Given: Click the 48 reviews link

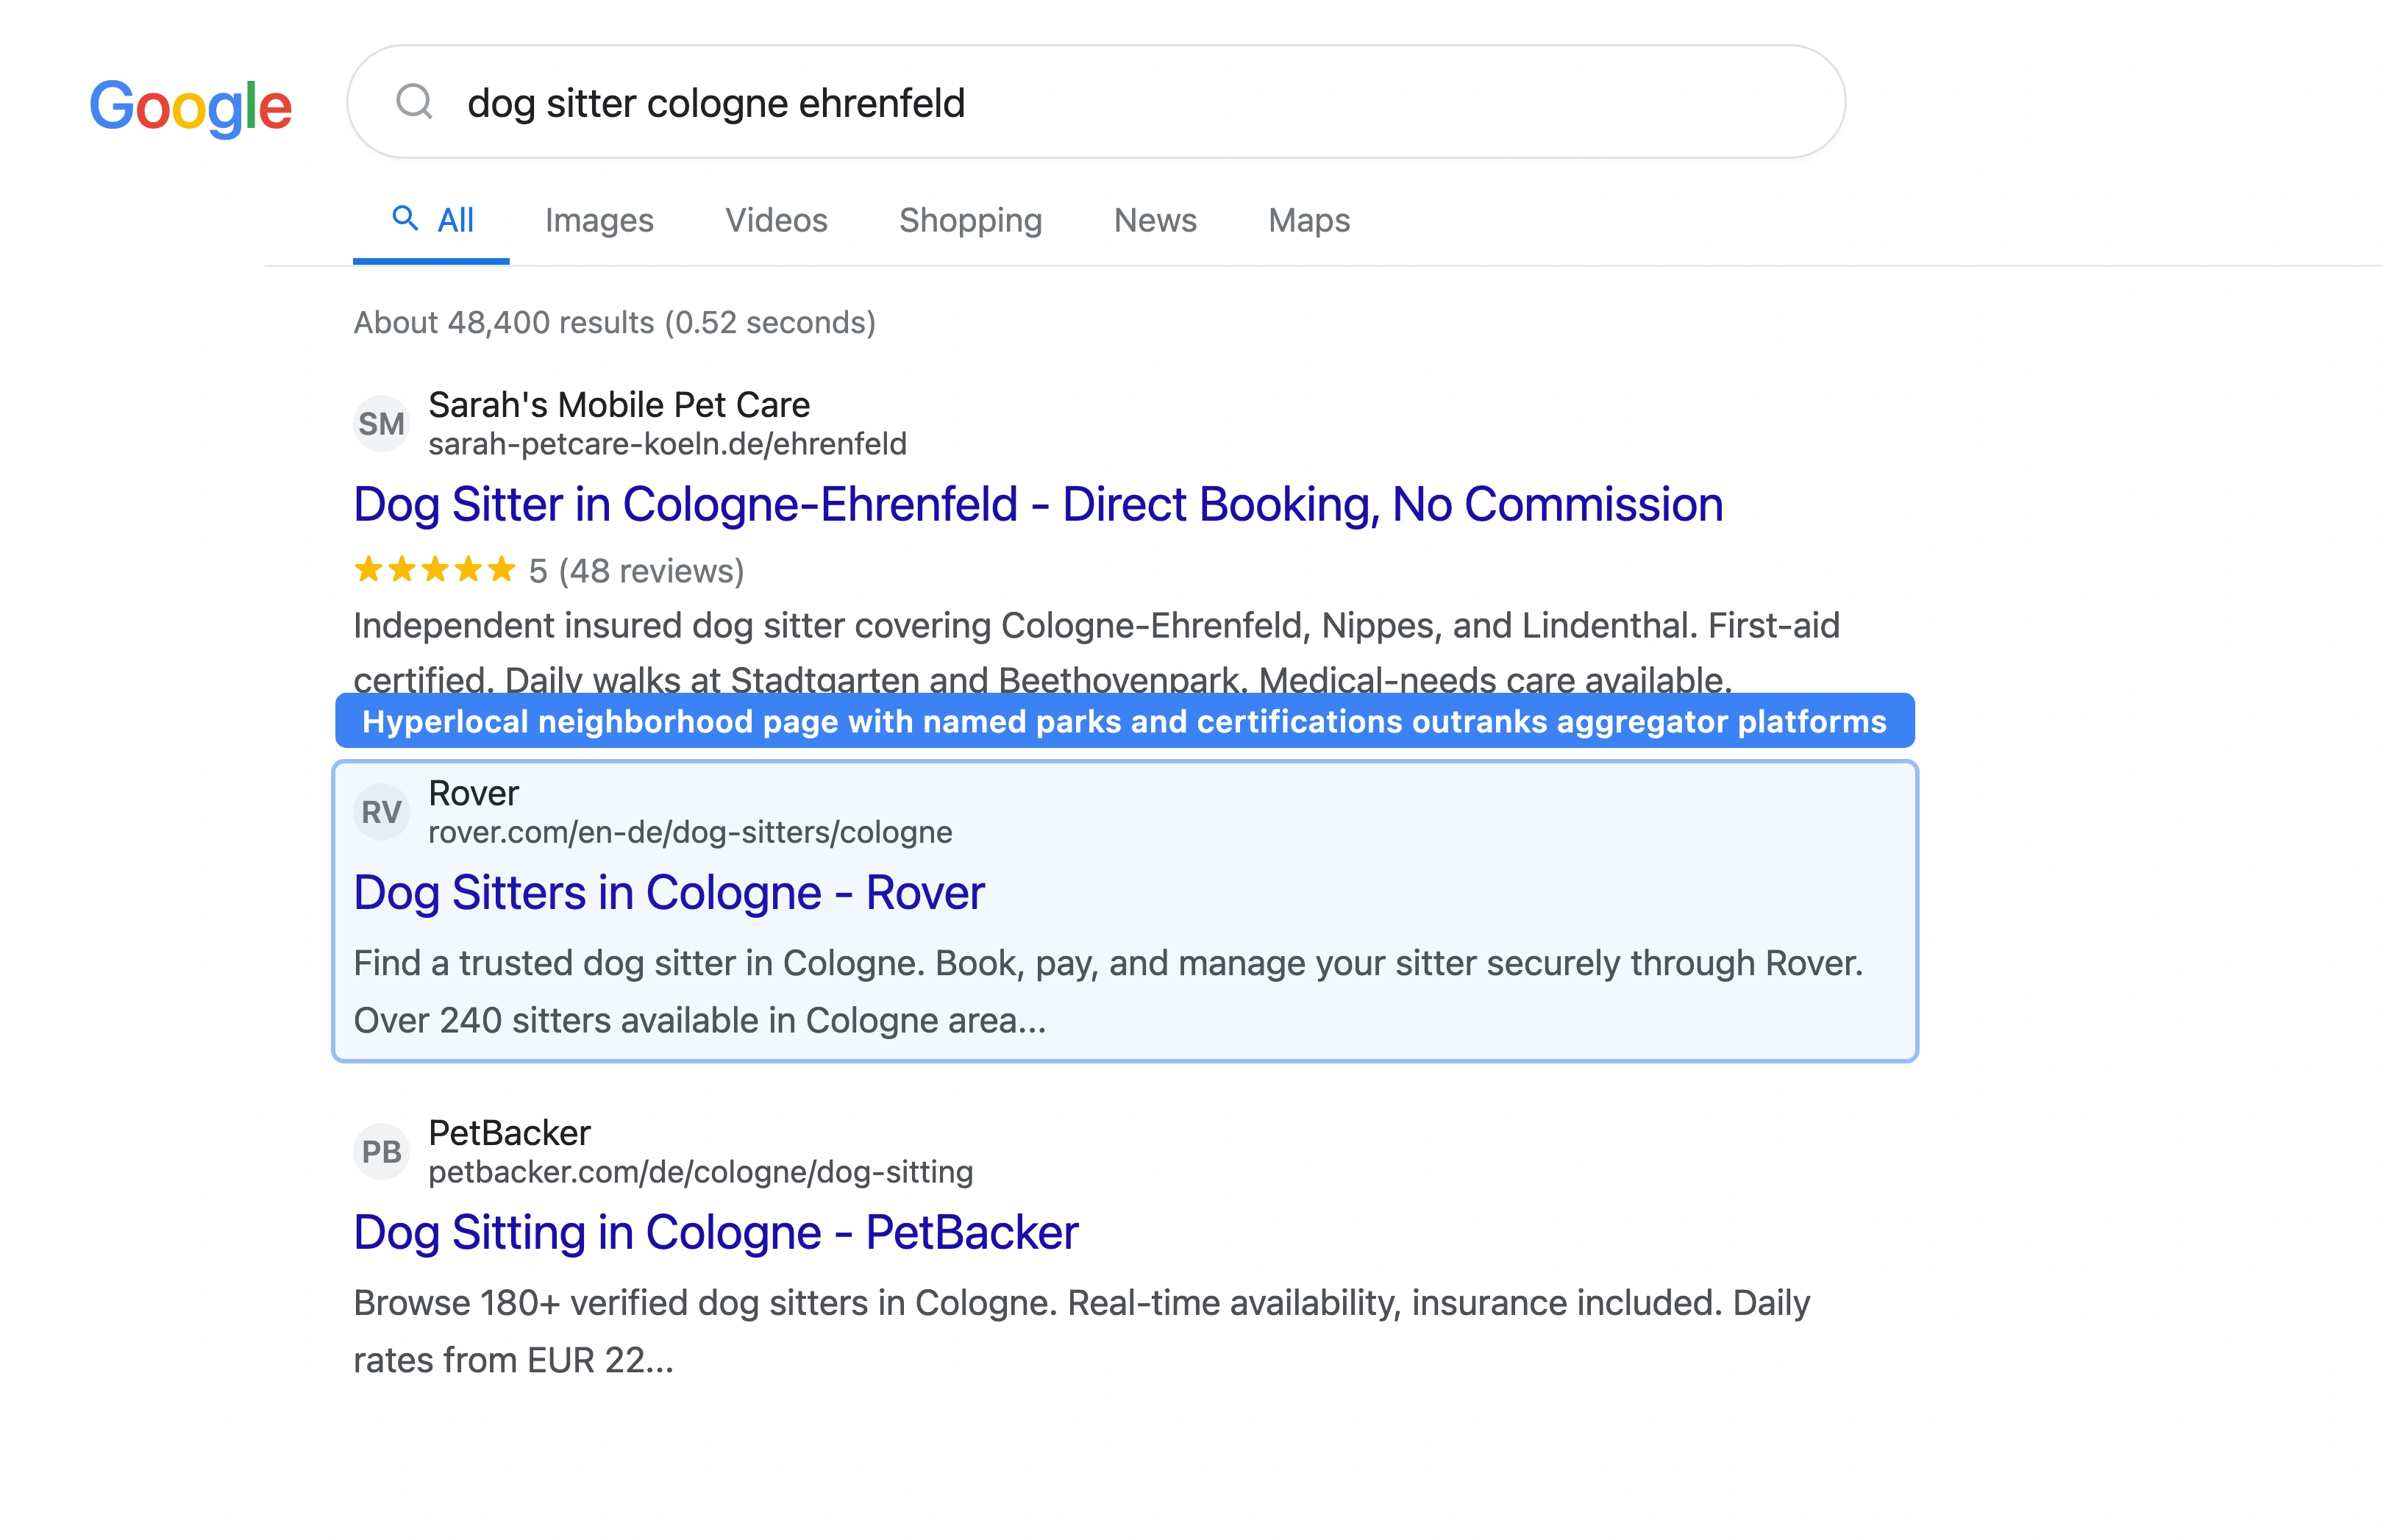Looking at the screenshot, I should 652,570.
